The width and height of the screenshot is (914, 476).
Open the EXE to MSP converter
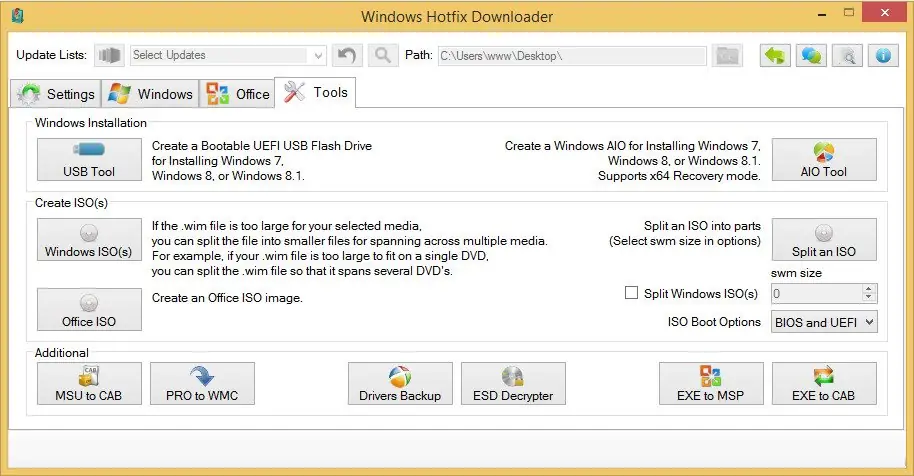pyautogui.click(x=711, y=383)
